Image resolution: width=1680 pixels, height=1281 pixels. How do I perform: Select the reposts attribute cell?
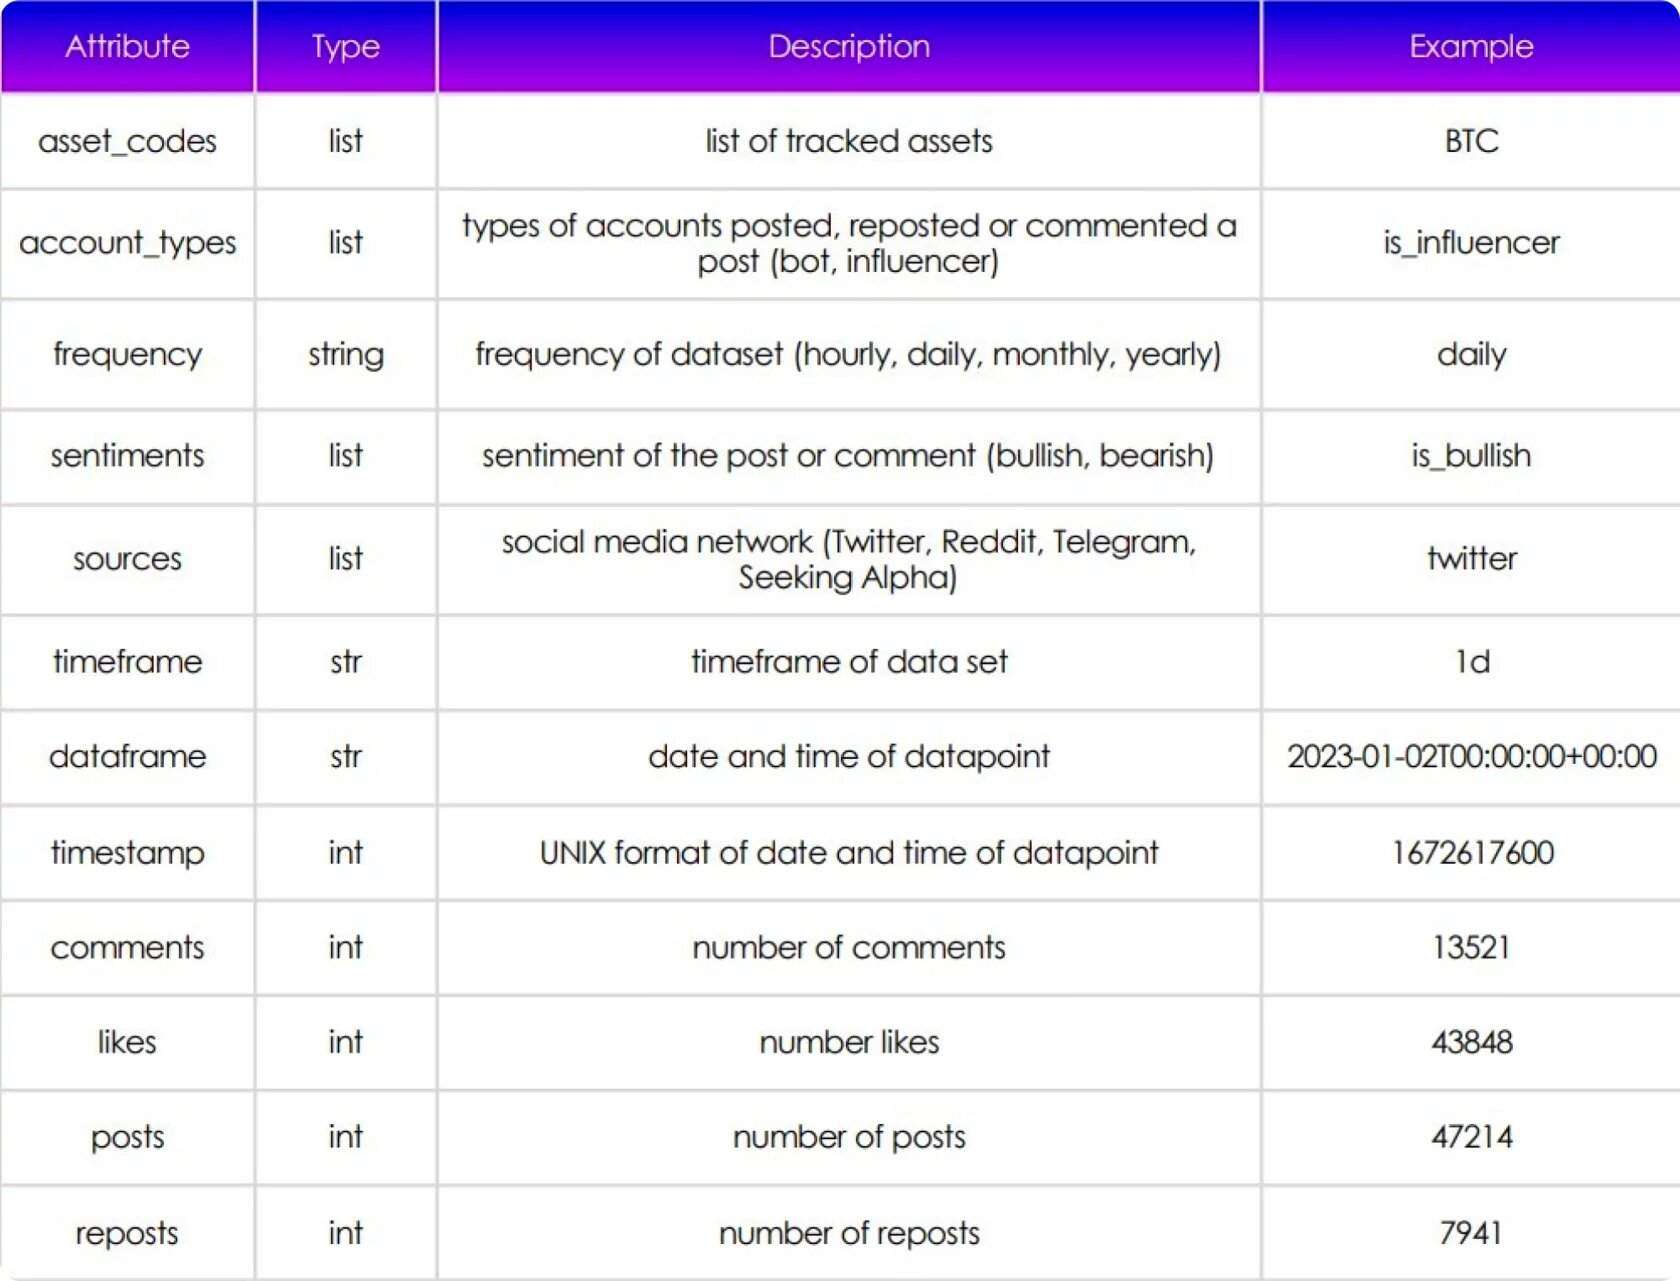[x=127, y=1233]
